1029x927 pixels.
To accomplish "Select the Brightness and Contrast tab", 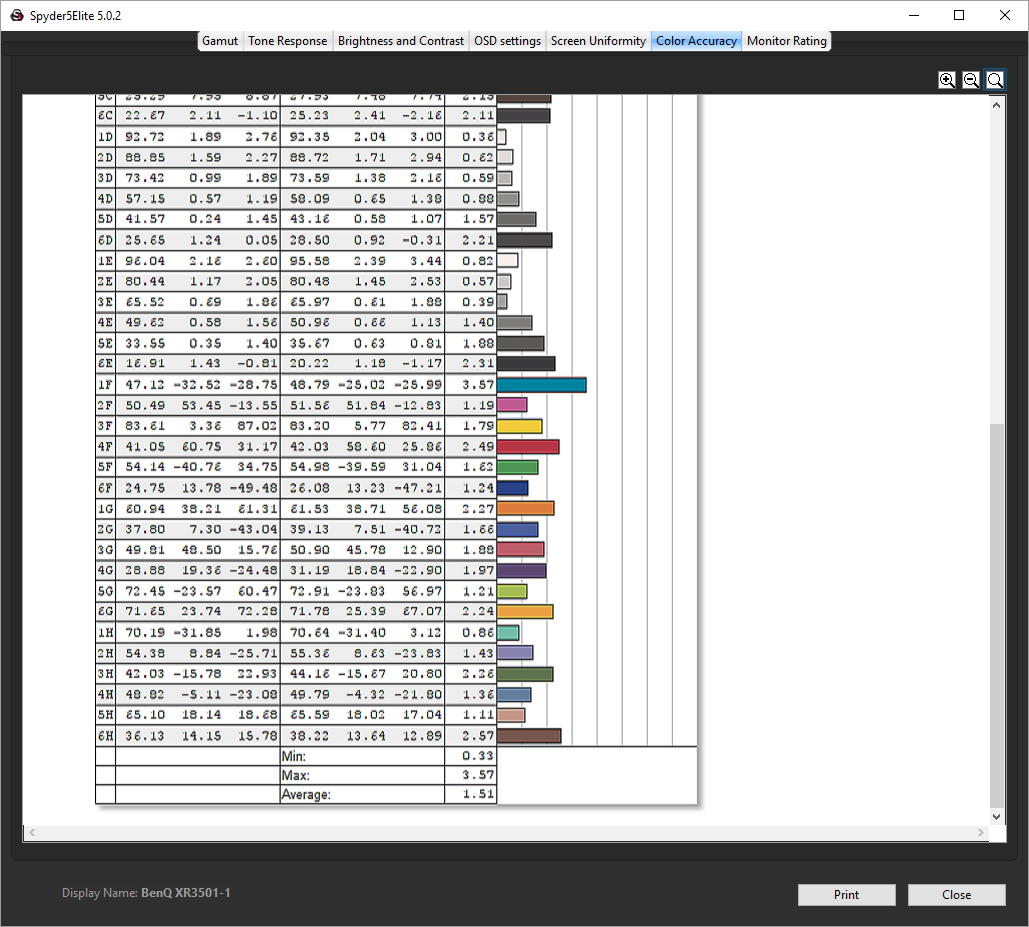I will point(400,41).
